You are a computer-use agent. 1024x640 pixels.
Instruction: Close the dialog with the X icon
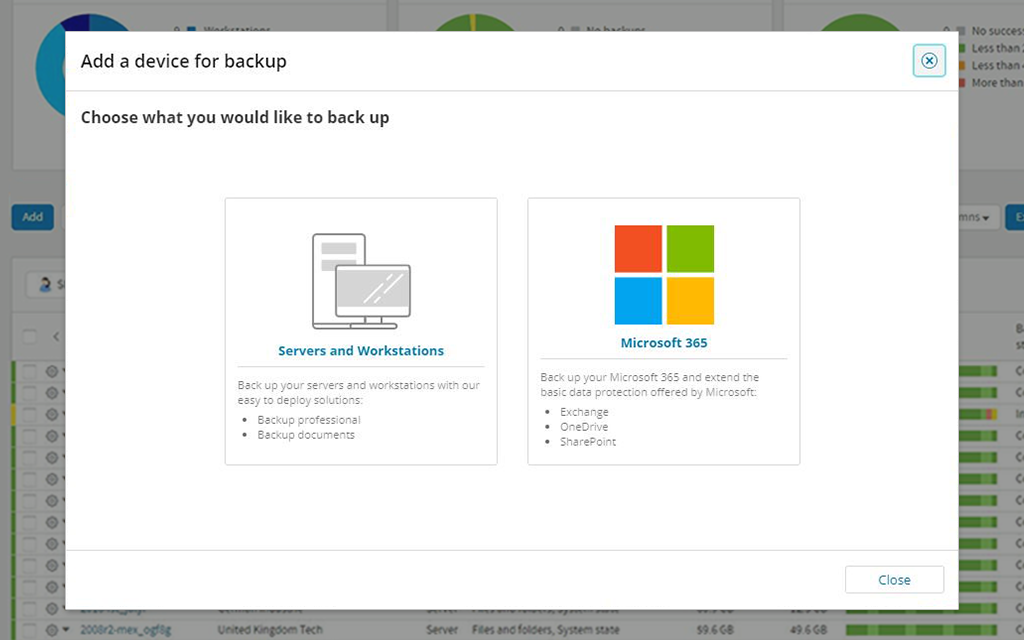coord(929,61)
